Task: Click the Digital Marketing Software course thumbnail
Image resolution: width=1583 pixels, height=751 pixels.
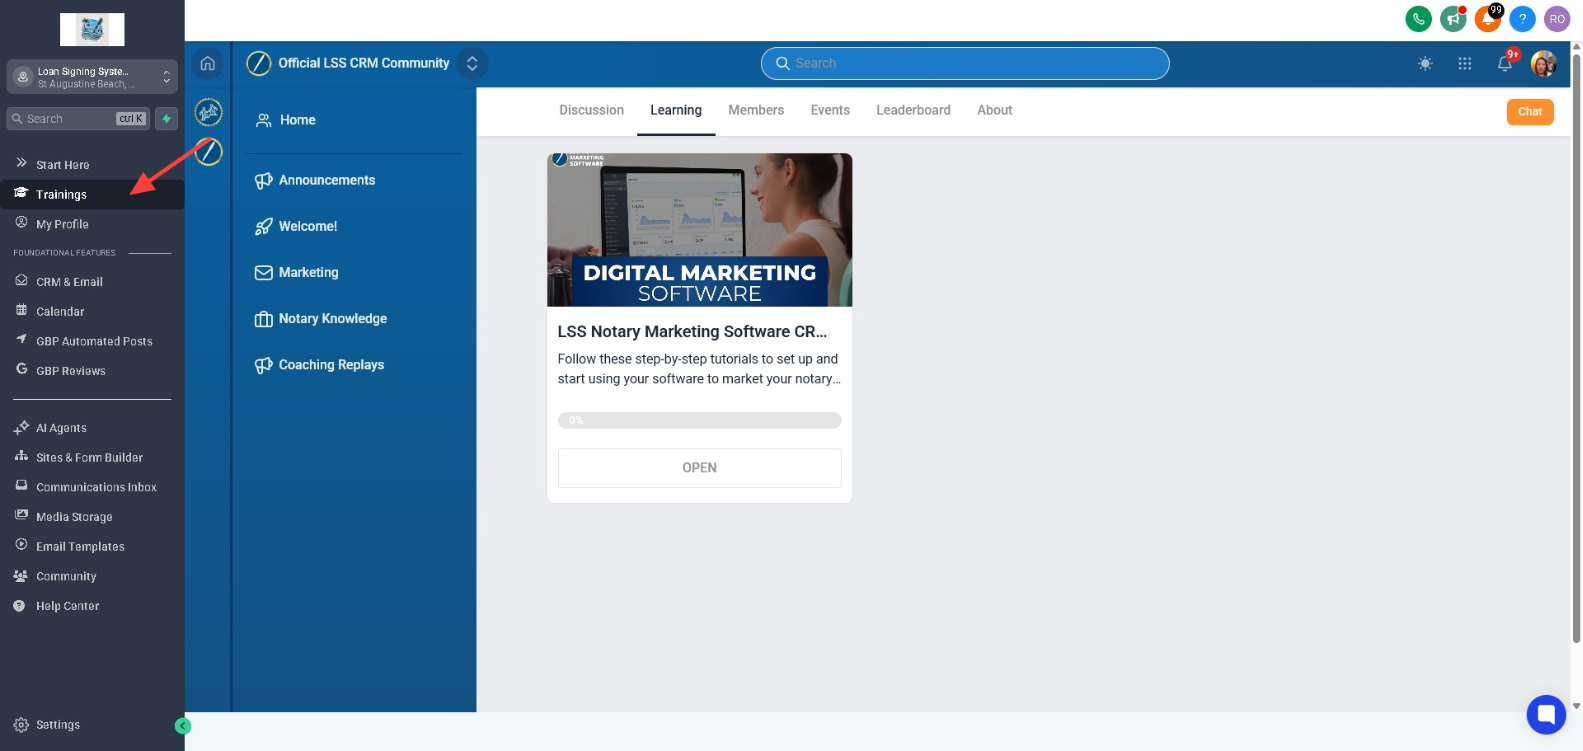Action: click(x=699, y=230)
